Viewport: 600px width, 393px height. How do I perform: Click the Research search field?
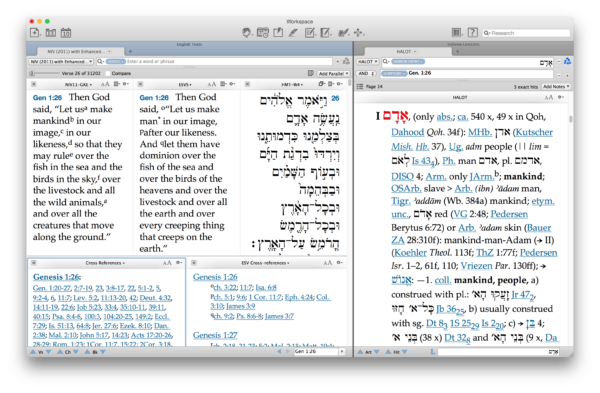(527, 33)
